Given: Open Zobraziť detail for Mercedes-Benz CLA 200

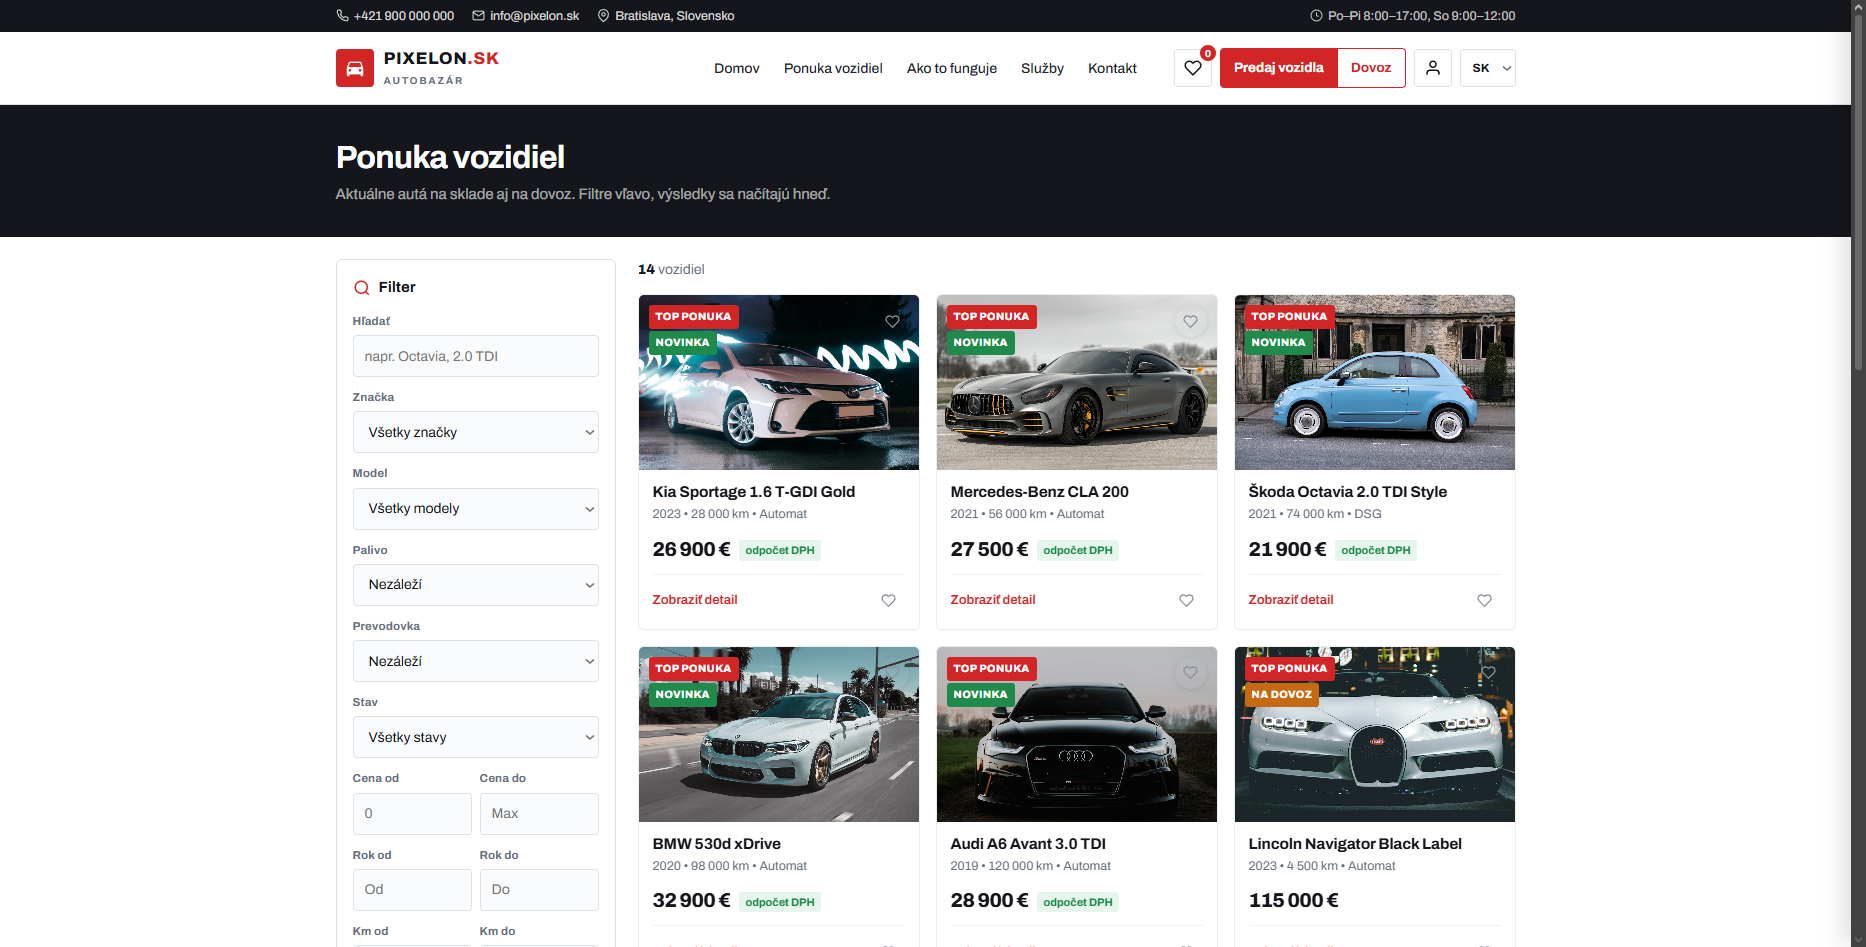Looking at the screenshot, I should (993, 600).
